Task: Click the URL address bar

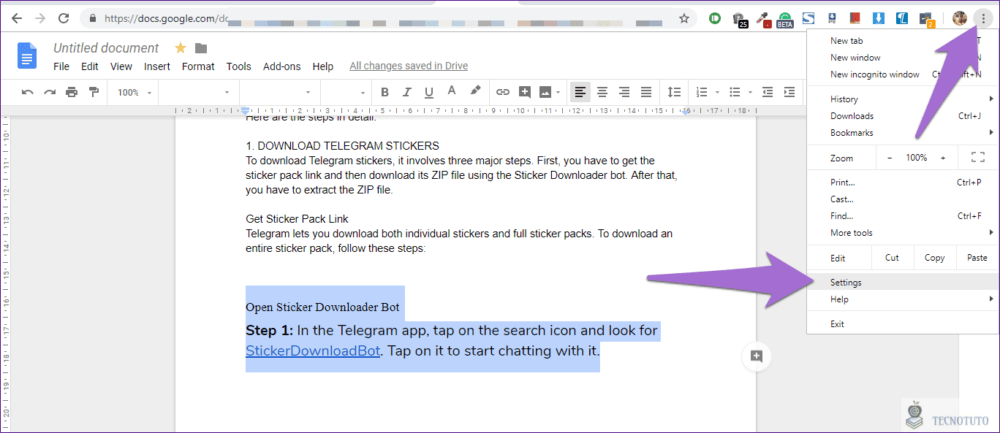Action: pos(387,18)
